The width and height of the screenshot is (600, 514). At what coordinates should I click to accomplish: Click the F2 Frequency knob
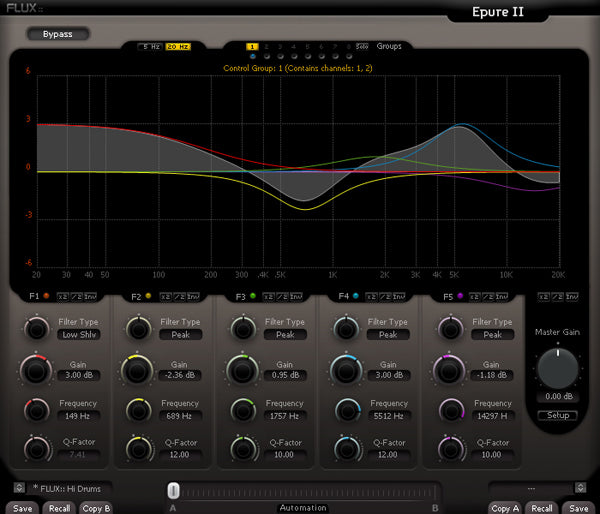pyautogui.click(x=137, y=410)
